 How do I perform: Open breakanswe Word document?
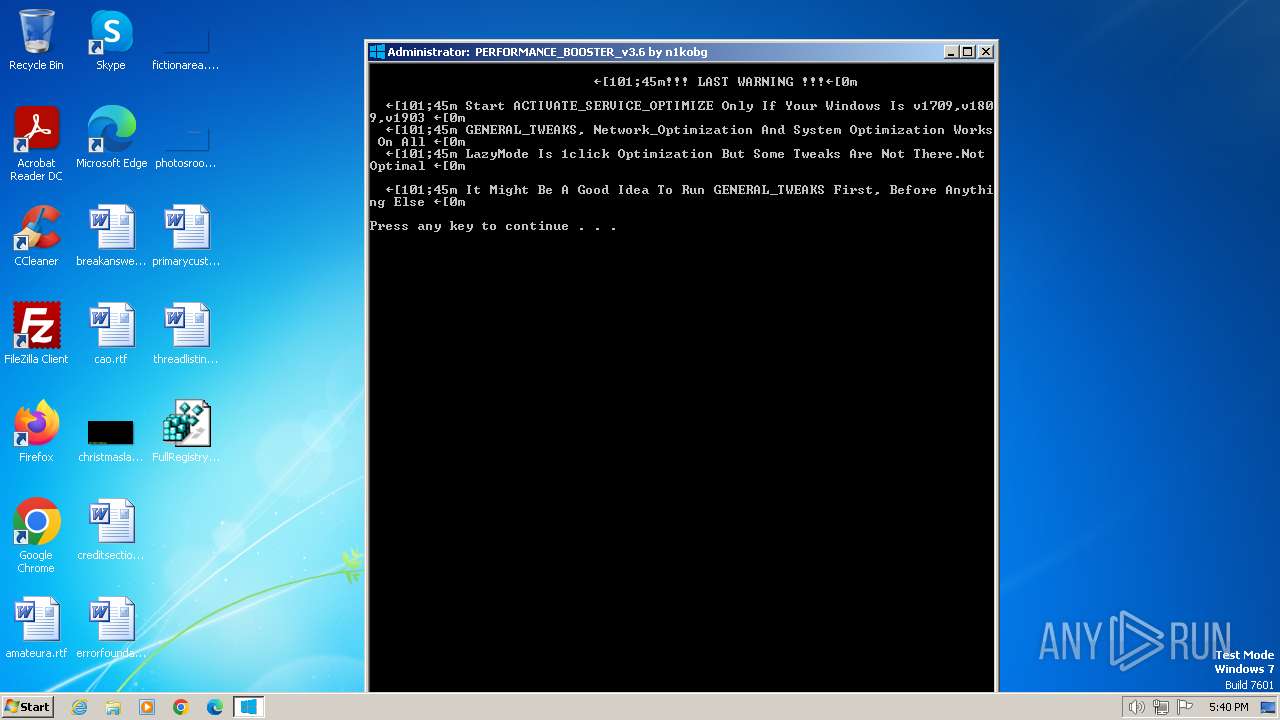(x=111, y=237)
